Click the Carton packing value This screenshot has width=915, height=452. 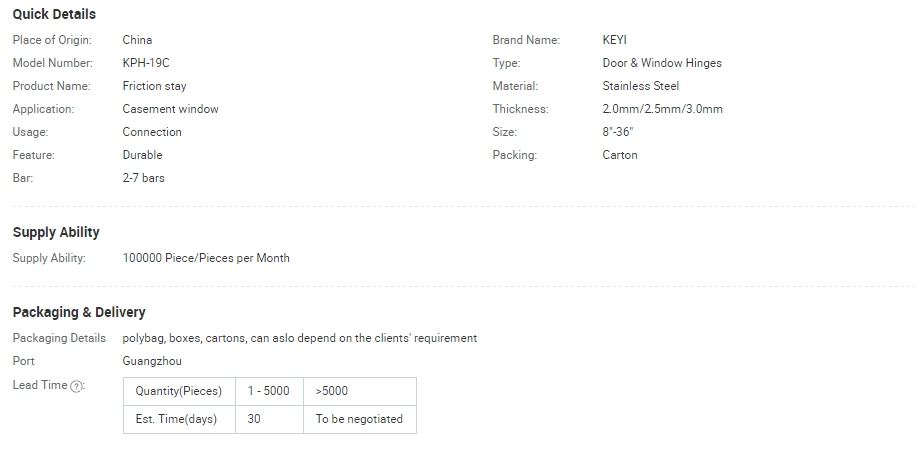[x=620, y=155]
